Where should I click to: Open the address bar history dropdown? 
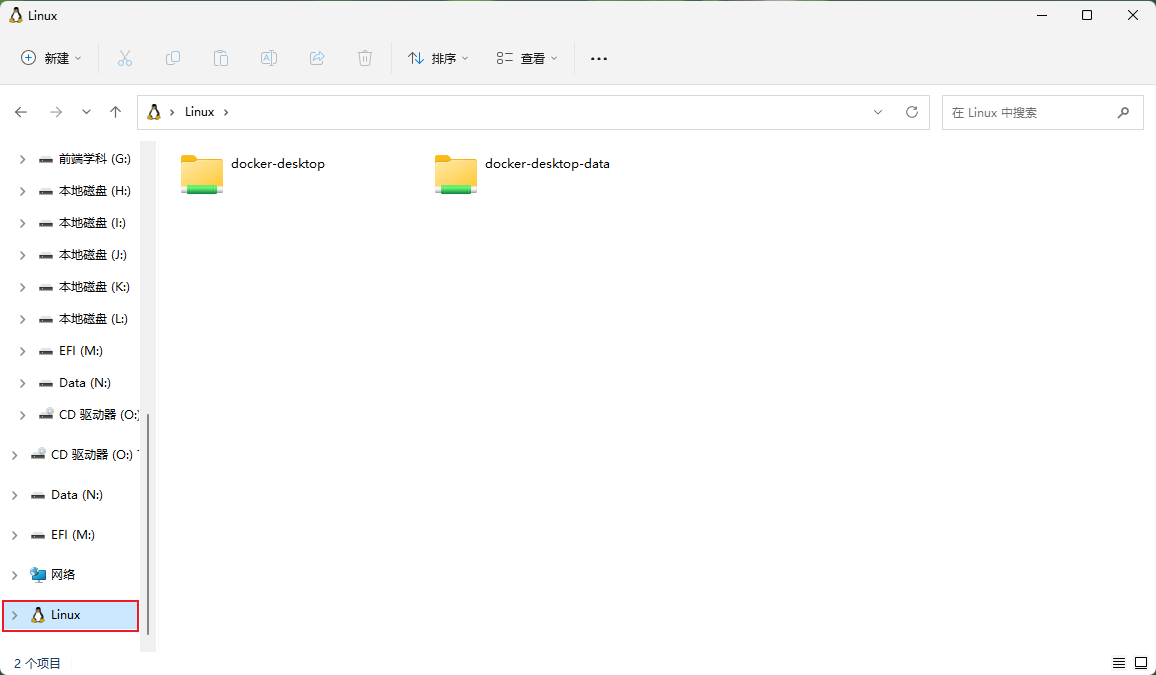(878, 112)
